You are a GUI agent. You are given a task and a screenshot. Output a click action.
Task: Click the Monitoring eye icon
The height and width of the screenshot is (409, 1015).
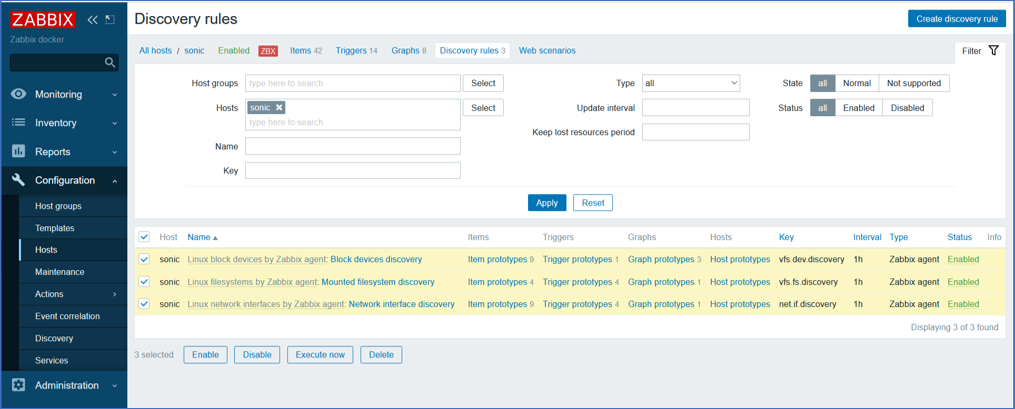(19, 94)
